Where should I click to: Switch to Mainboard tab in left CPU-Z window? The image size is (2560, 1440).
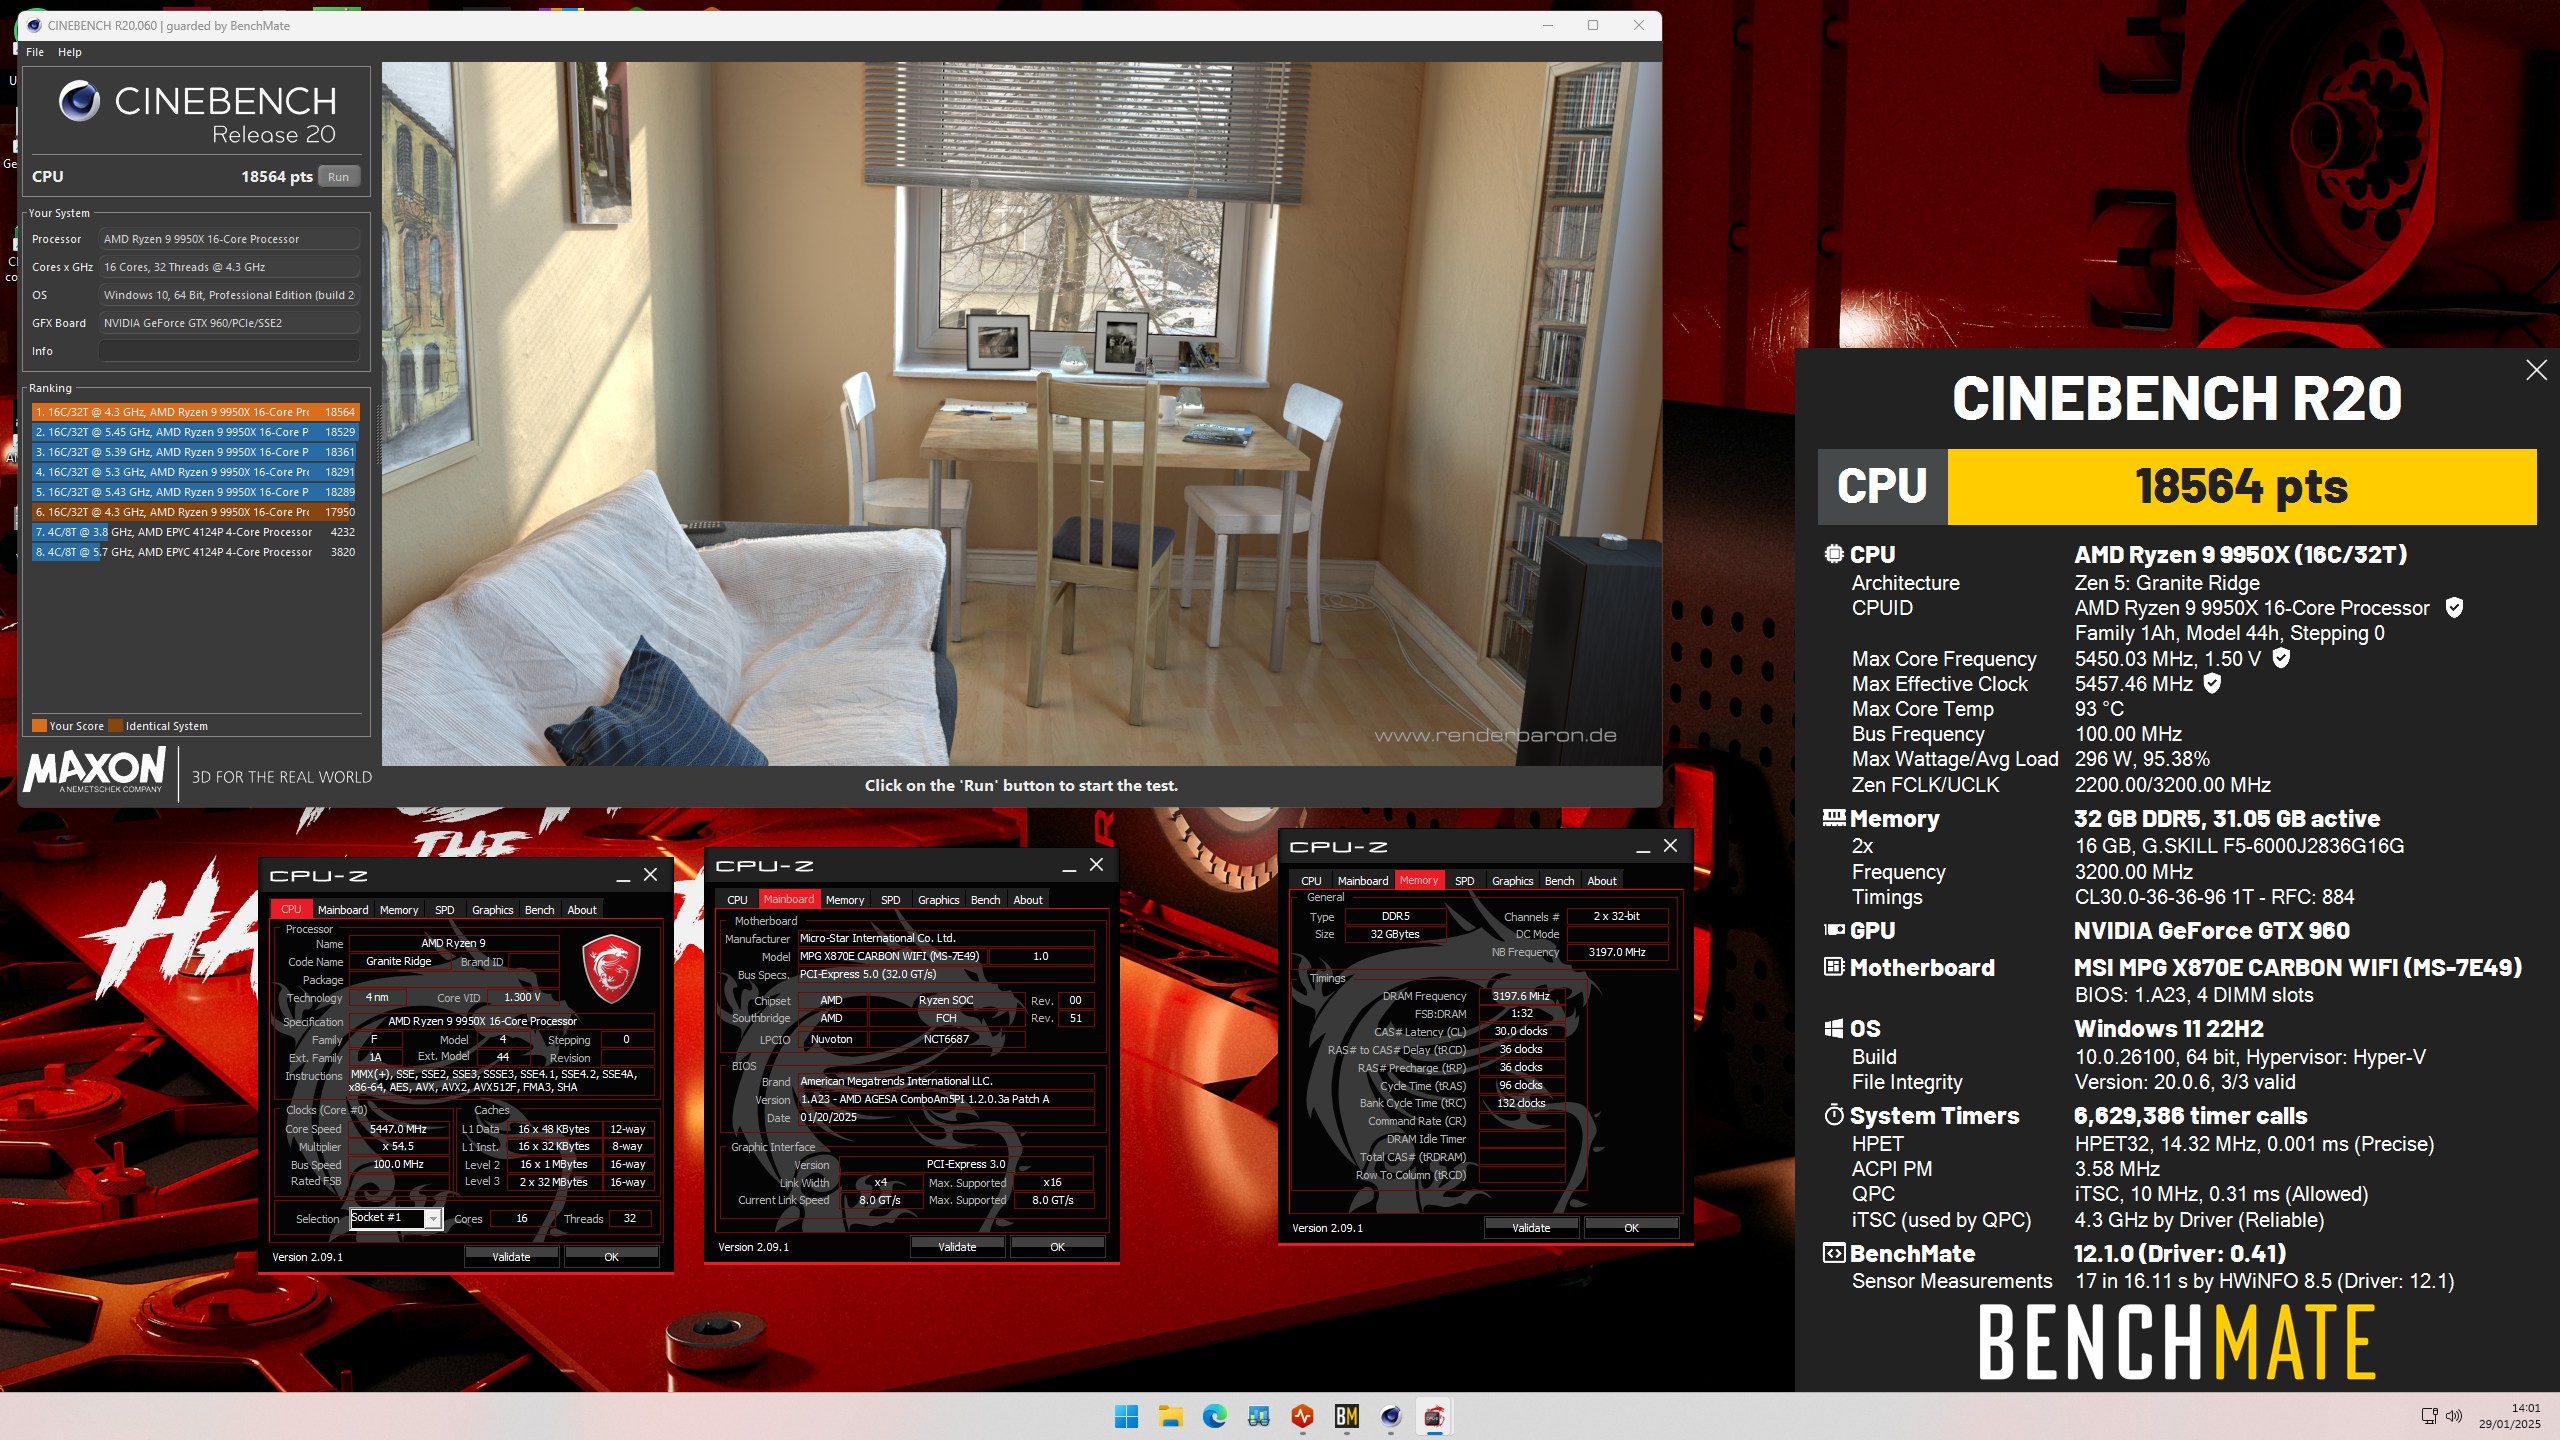tap(343, 910)
